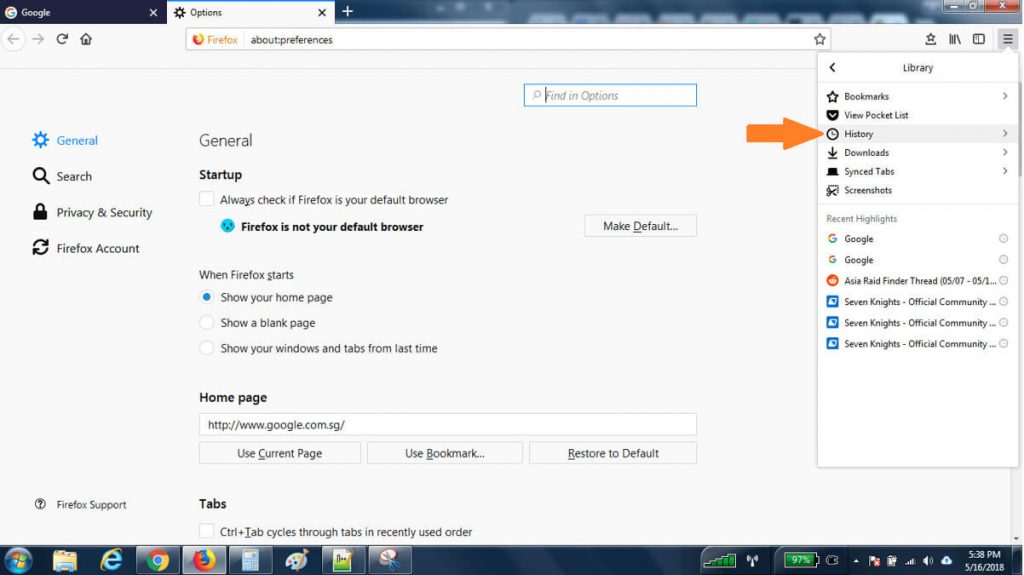Open the taskbar clock showing 5:38 PM
The height and width of the screenshot is (575, 1024).
click(984, 561)
